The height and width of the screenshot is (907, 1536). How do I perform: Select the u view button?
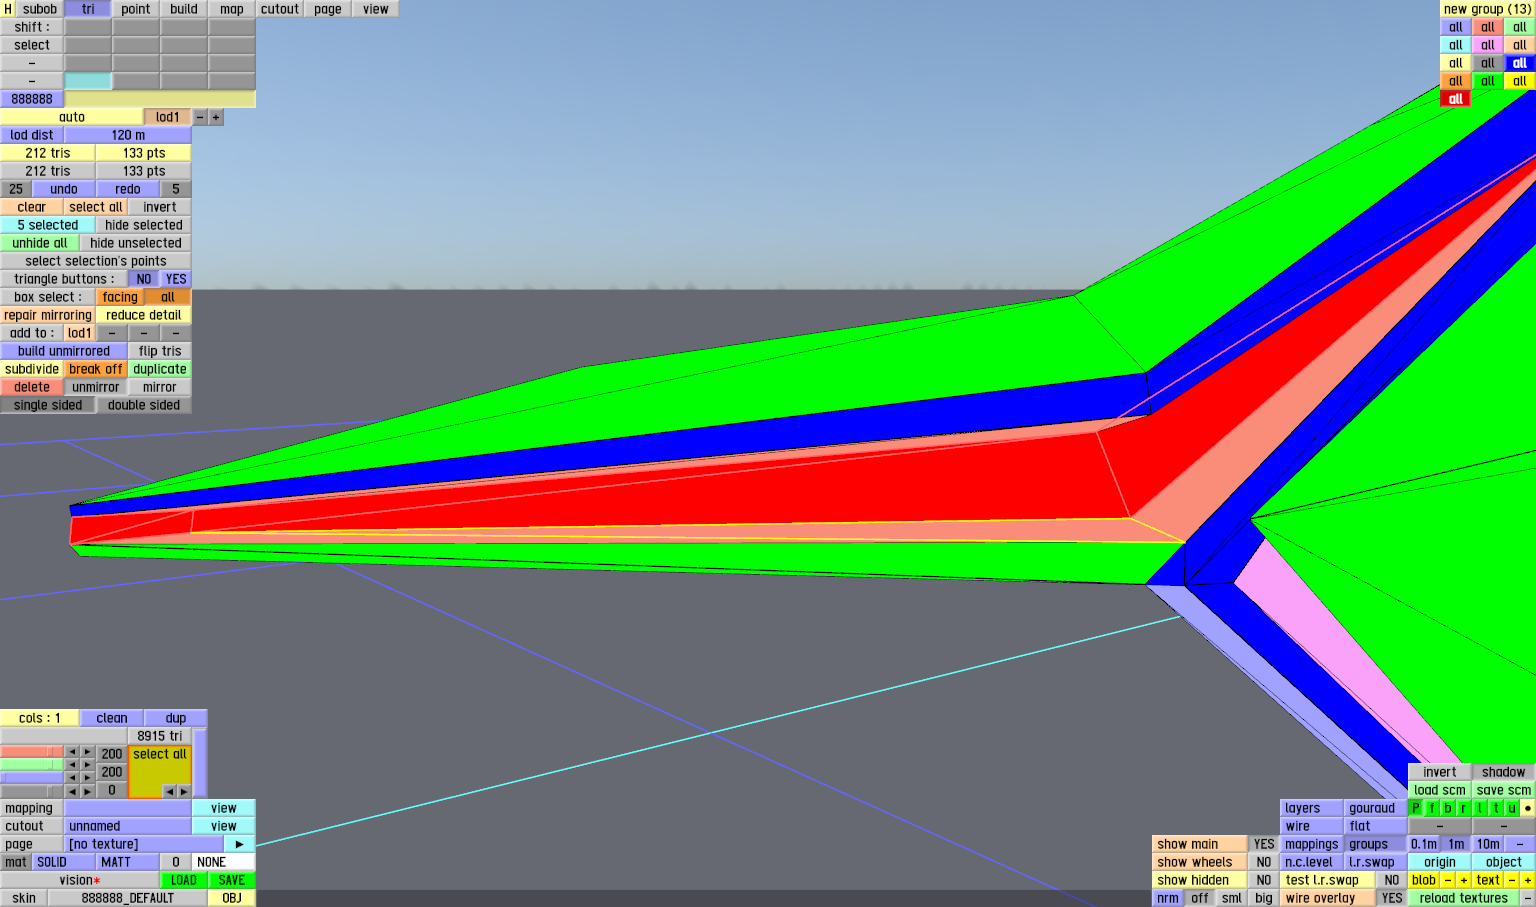pos(1512,808)
